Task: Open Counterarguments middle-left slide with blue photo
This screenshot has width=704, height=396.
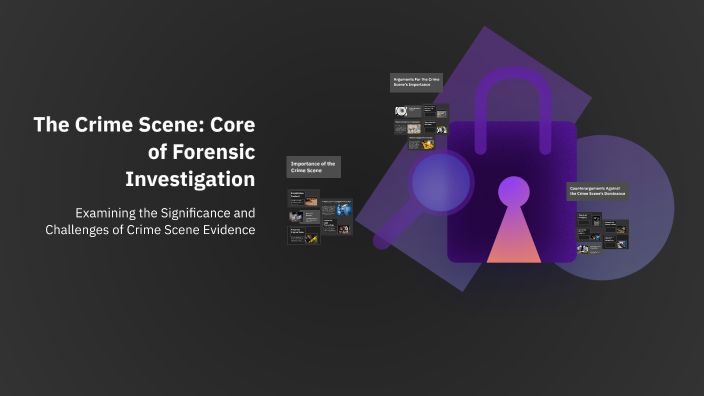Action: pyautogui.click(x=589, y=234)
